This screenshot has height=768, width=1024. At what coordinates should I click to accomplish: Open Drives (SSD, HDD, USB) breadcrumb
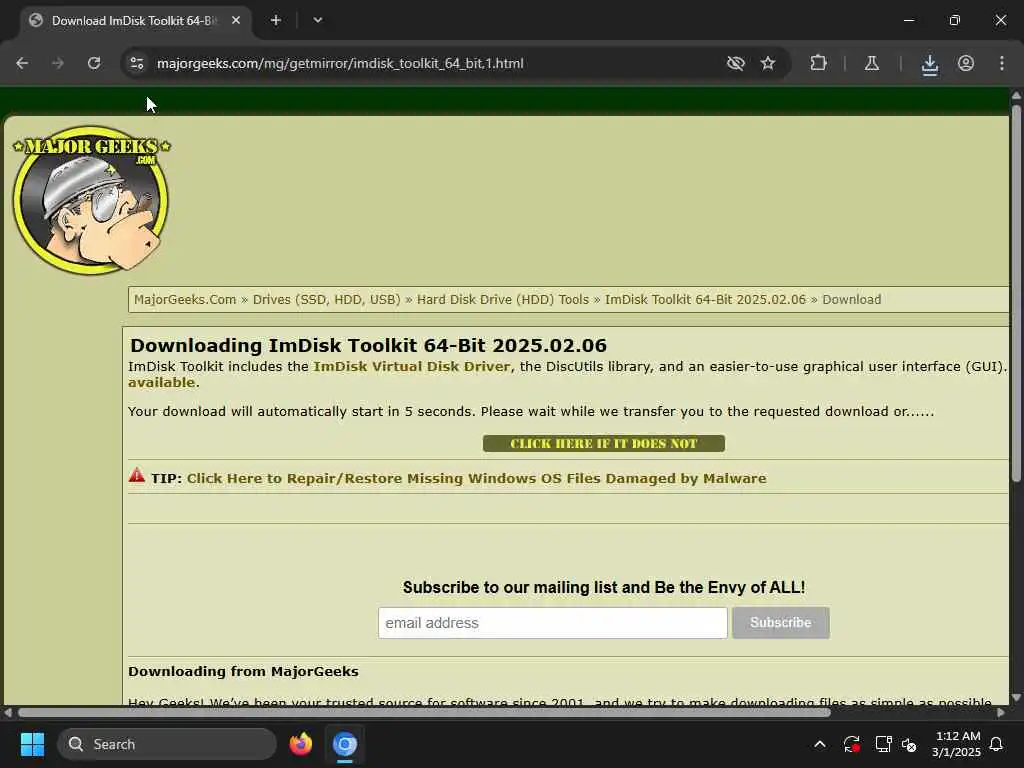pos(327,300)
